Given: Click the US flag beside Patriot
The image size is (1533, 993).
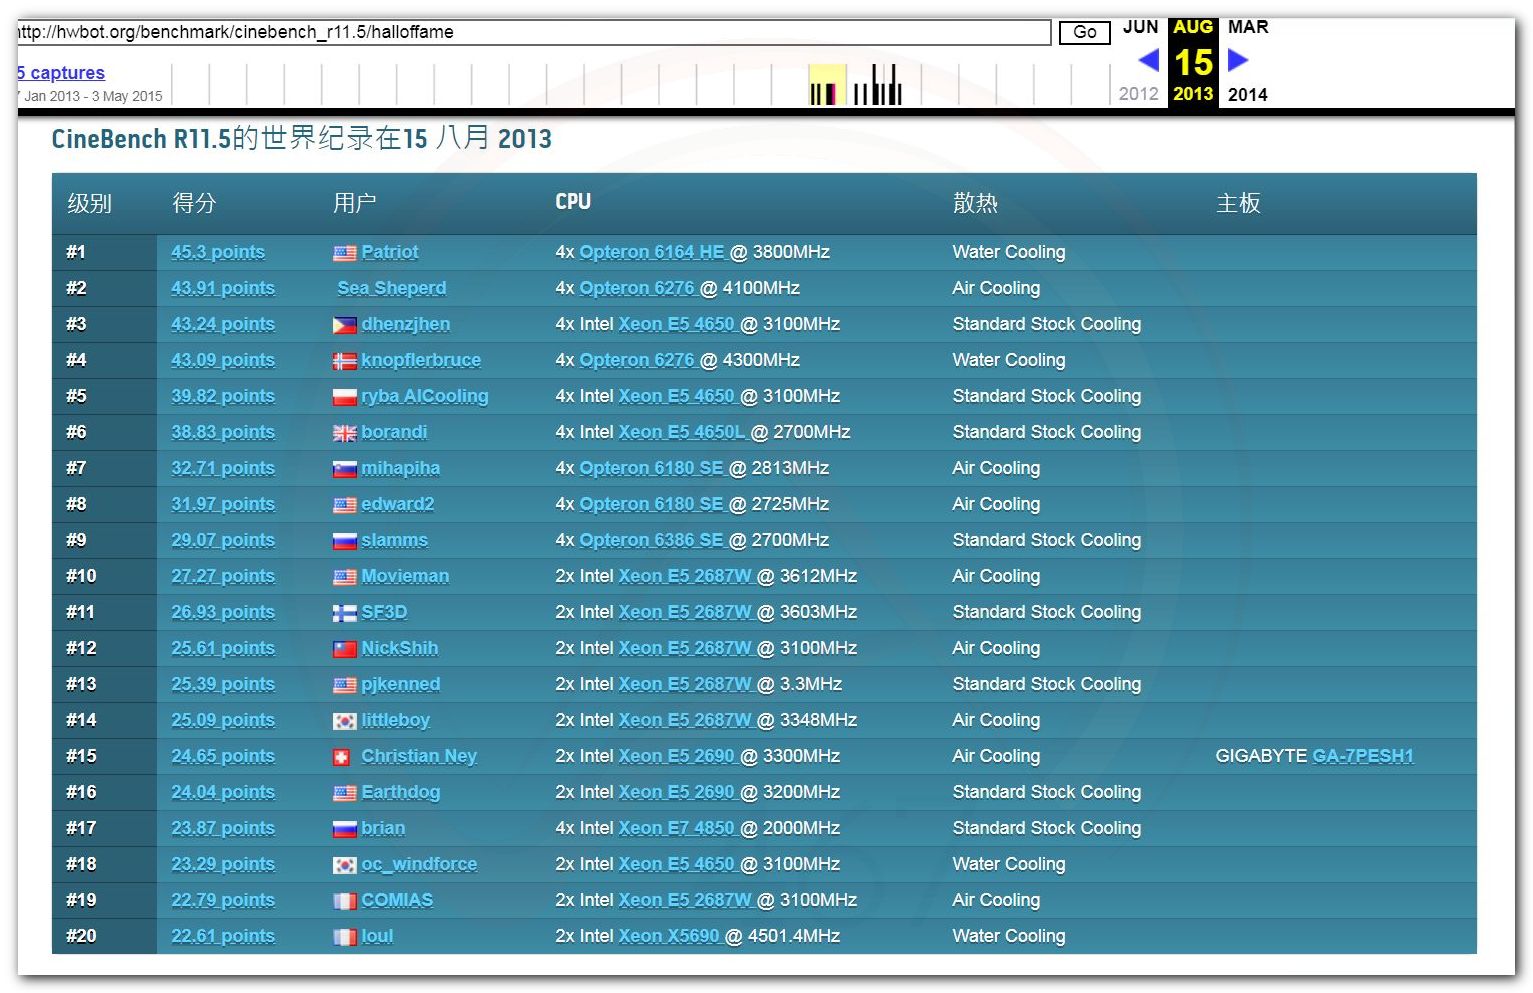Looking at the screenshot, I should 344,253.
